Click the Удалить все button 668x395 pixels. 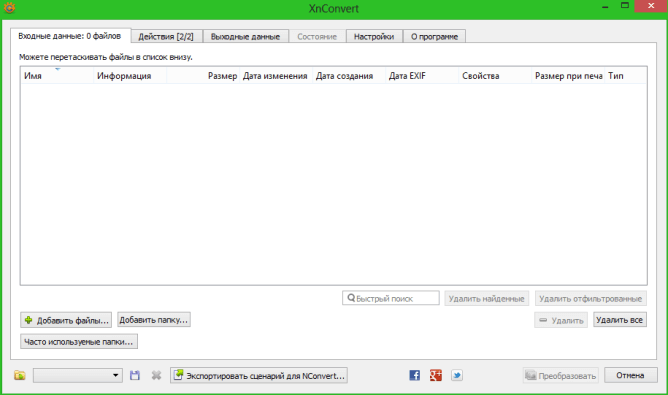pos(620,320)
